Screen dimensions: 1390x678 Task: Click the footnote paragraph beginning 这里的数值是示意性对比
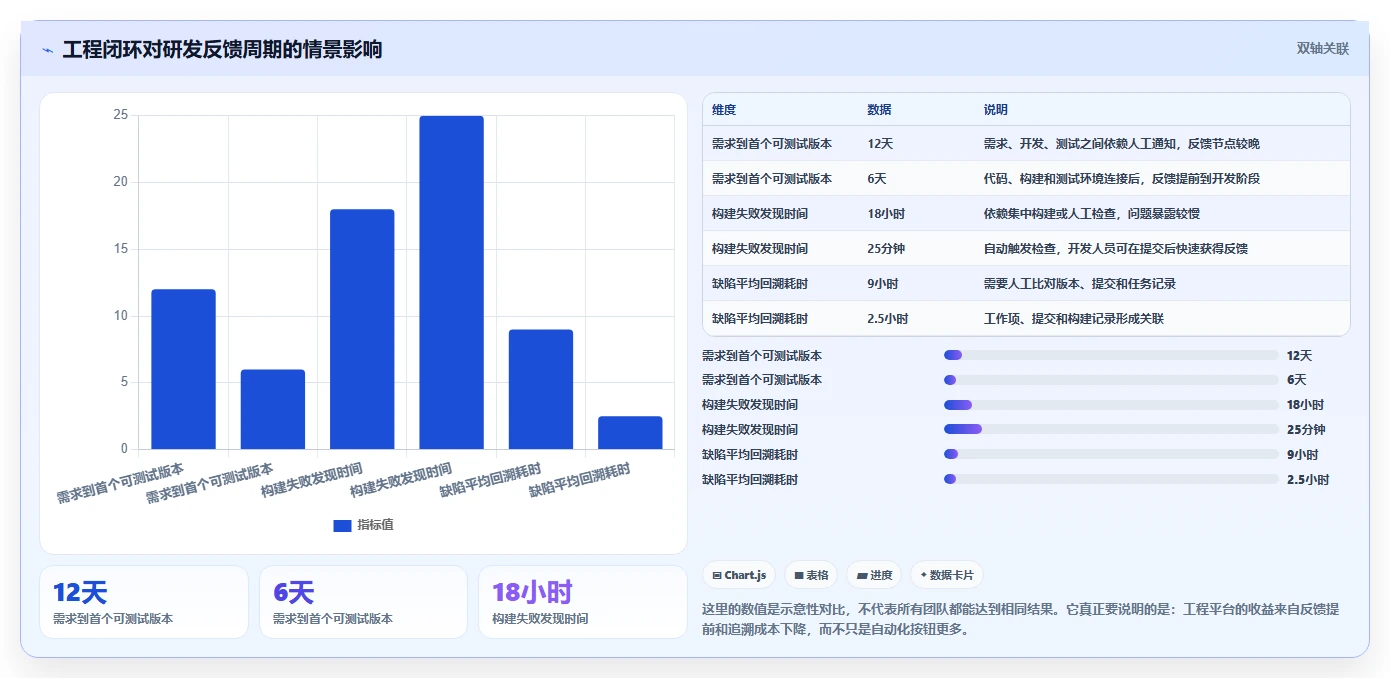pos(1021,619)
